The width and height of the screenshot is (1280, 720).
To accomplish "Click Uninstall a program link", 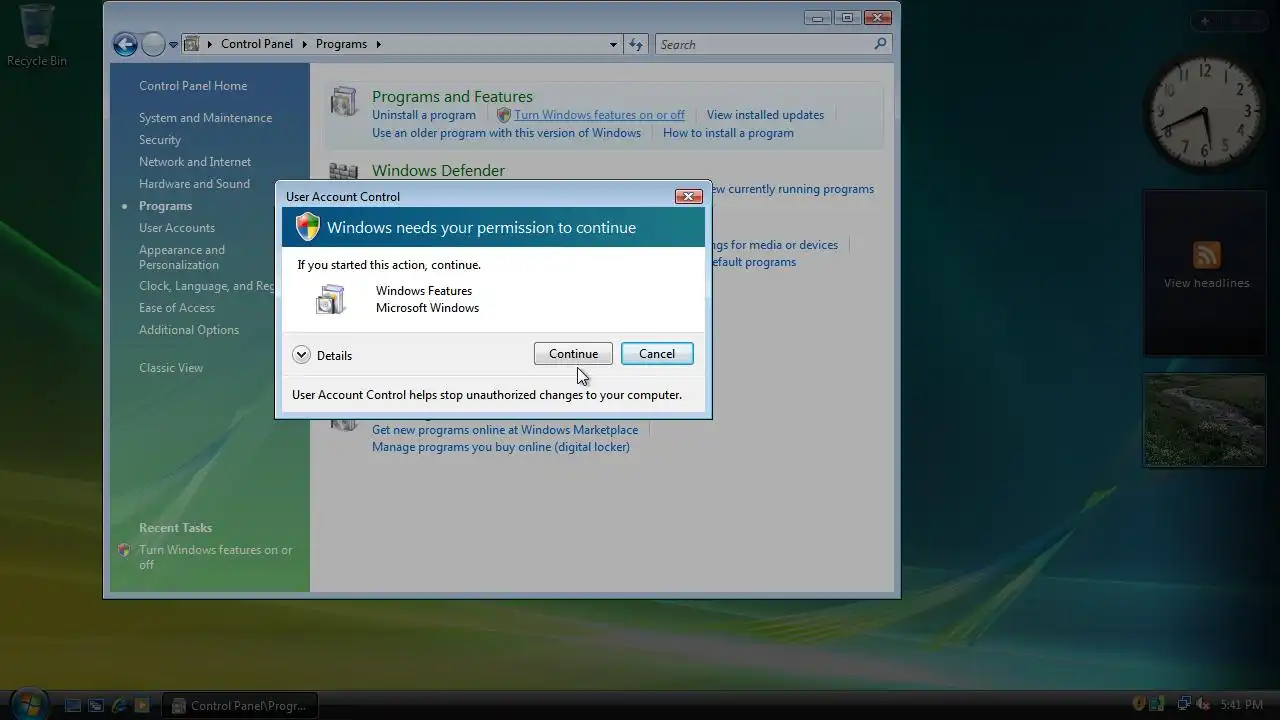I will tap(424, 115).
